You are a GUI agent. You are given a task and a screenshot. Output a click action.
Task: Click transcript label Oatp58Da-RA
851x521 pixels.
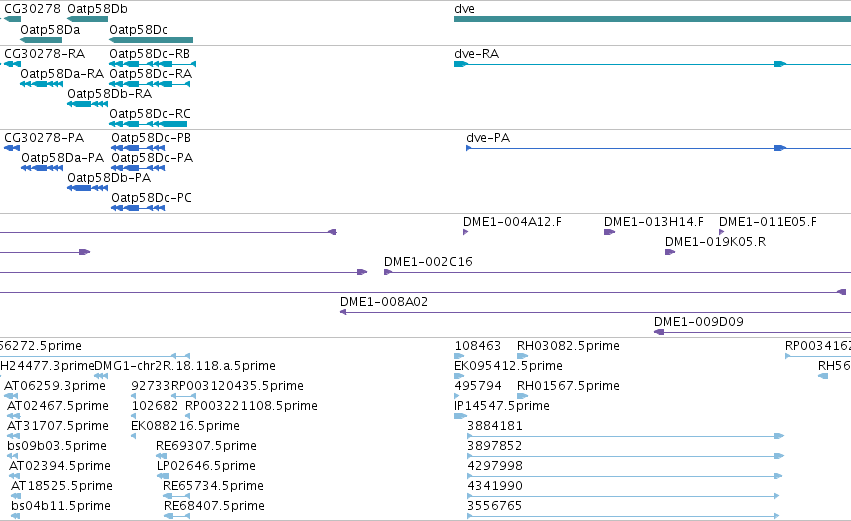coord(62,74)
